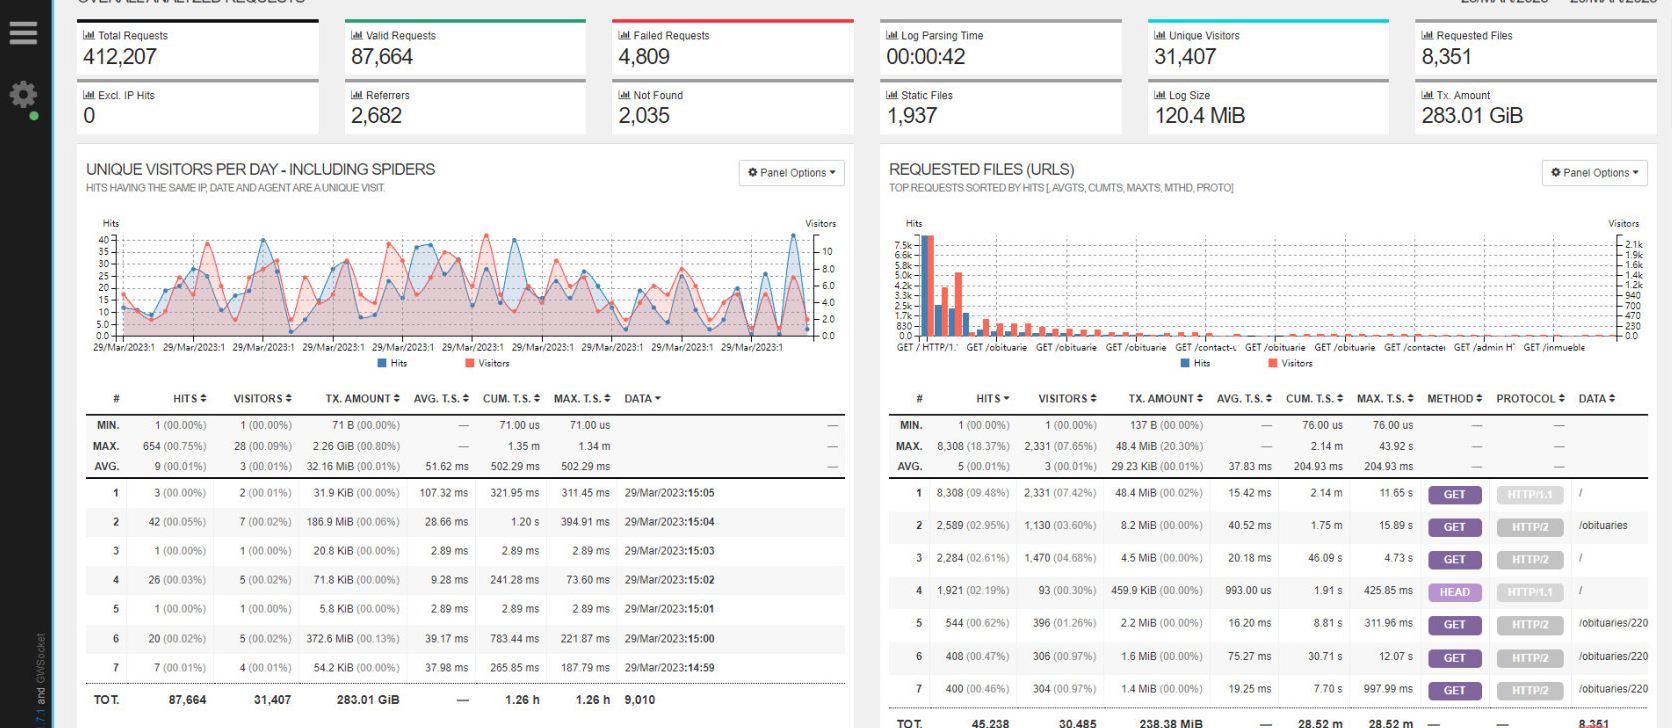Image resolution: width=1672 pixels, height=728 pixels.
Task: Click the Log Size value 120.4 MiB
Action: (1200, 116)
